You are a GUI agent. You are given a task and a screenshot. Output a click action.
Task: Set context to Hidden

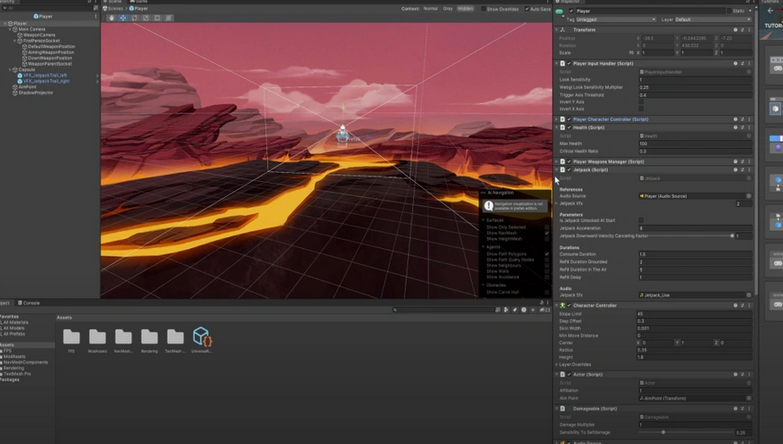pos(465,9)
